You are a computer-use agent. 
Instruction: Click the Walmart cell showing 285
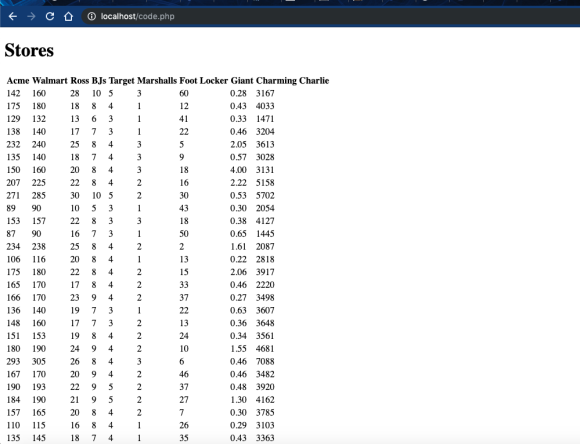tap(39, 195)
